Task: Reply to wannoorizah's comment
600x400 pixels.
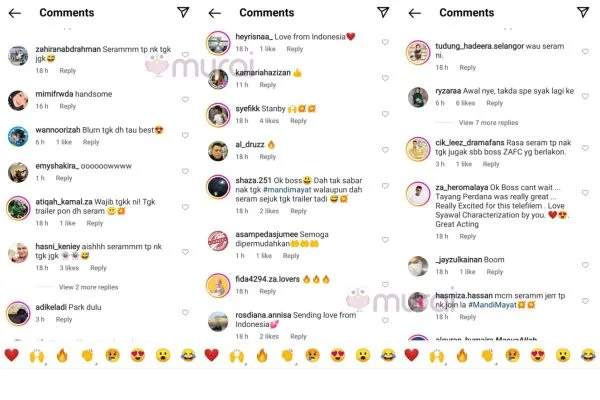Action: coord(91,142)
